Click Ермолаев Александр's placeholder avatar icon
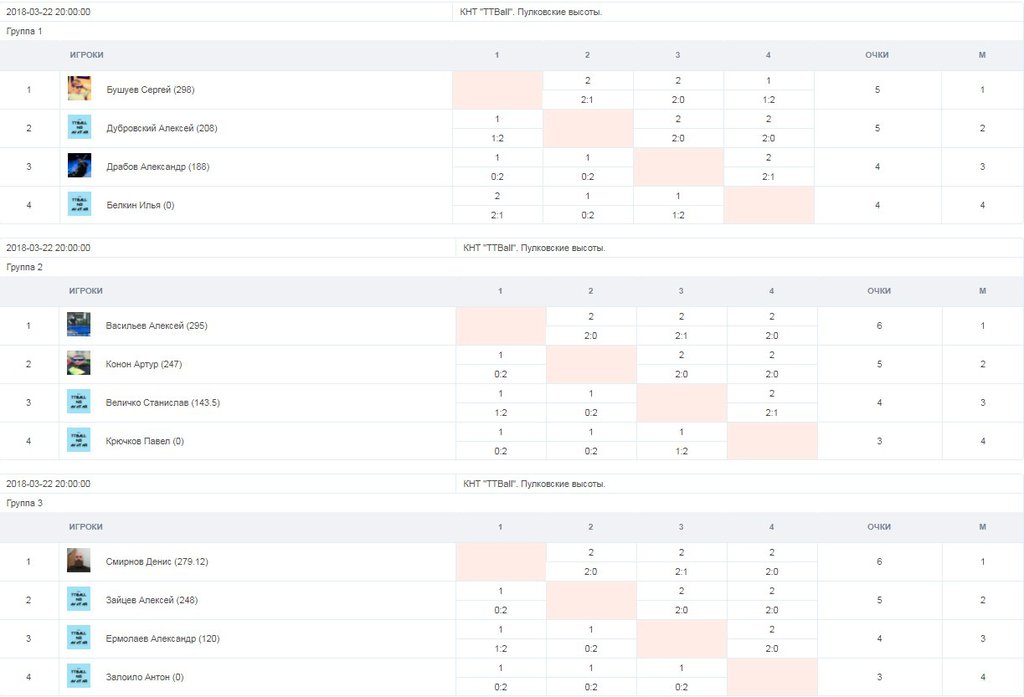The image size is (1024, 697). (x=79, y=638)
